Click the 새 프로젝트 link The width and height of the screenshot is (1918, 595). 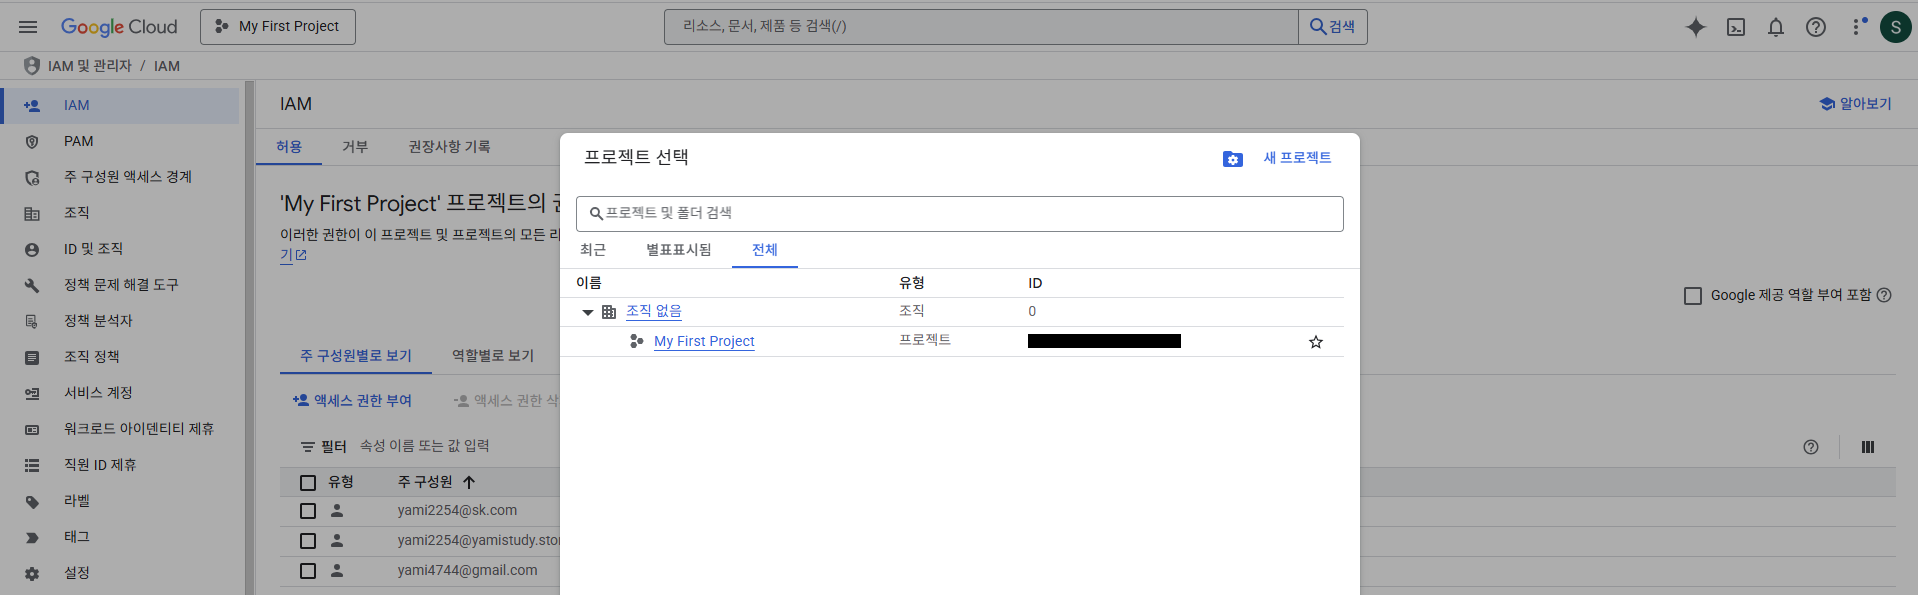click(1297, 158)
